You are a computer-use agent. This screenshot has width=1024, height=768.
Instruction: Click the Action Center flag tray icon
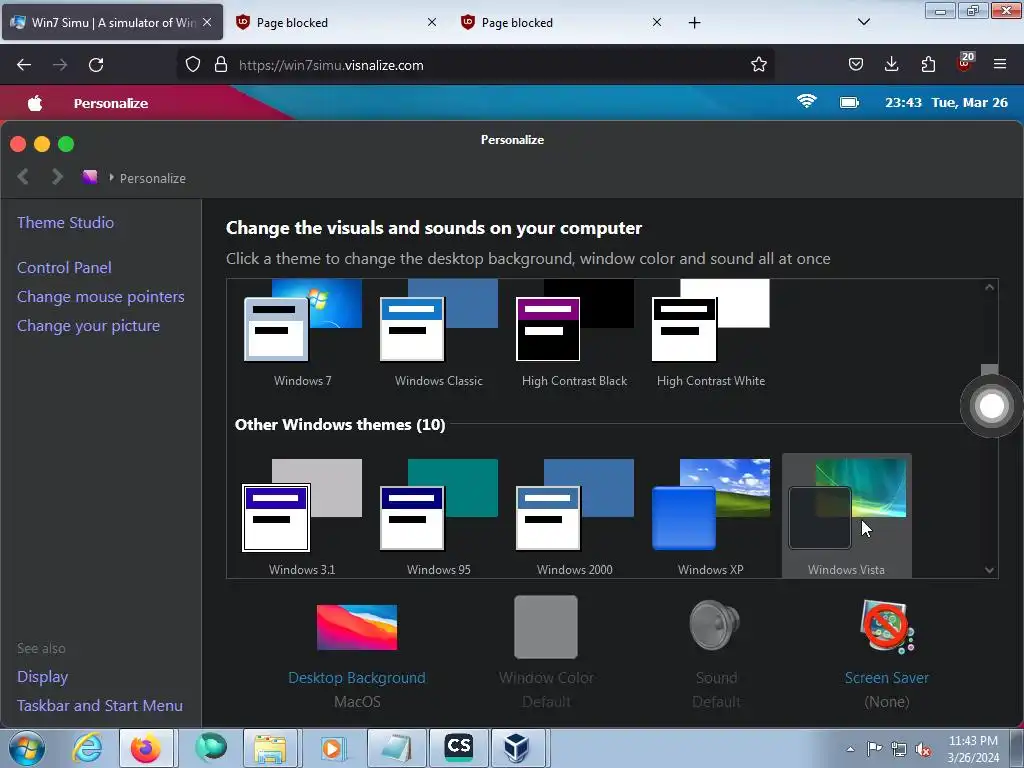point(874,748)
